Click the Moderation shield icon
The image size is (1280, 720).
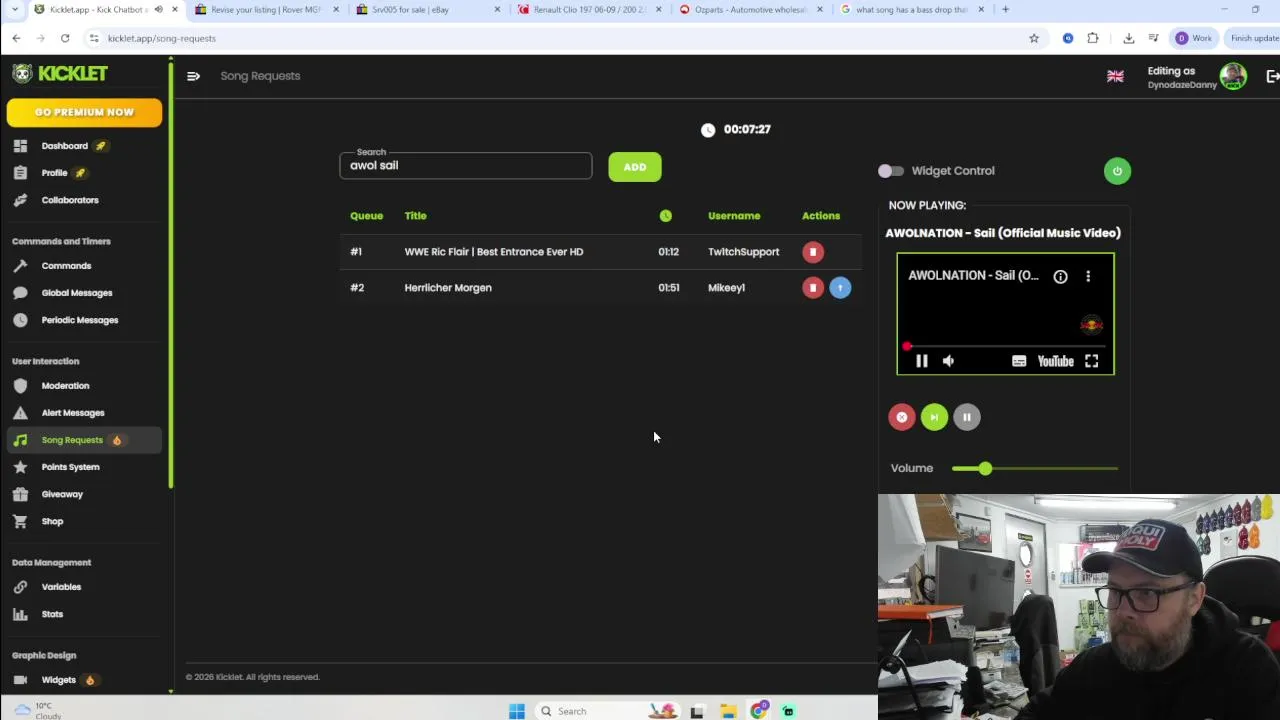[x=20, y=386]
